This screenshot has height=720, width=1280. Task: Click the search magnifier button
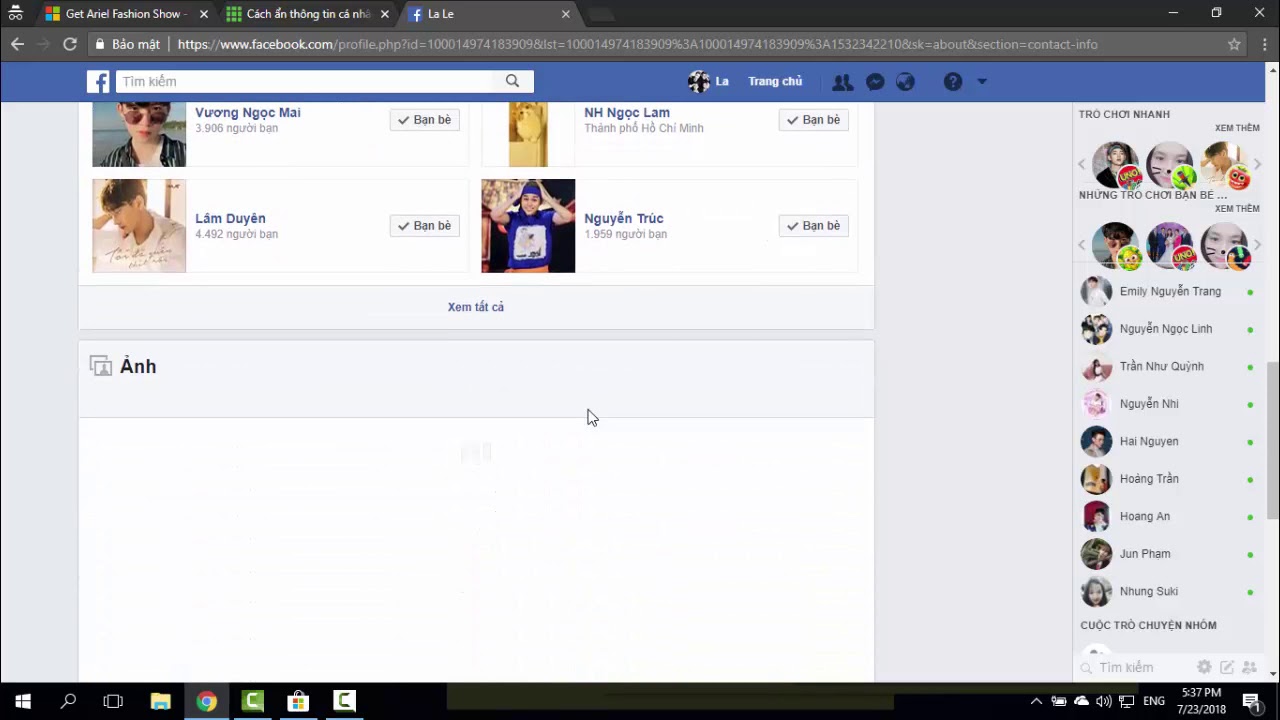pos(512,81)
